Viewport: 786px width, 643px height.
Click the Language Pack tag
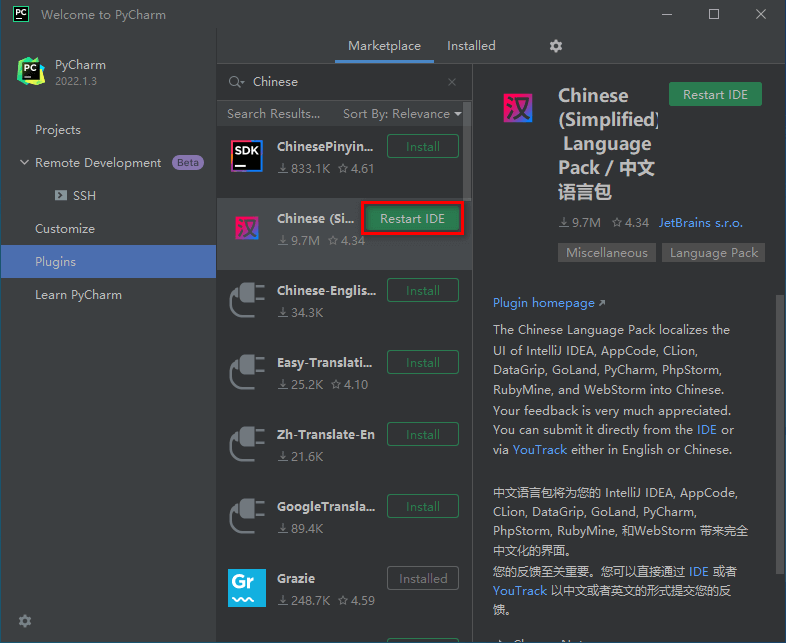click(714, 253)
